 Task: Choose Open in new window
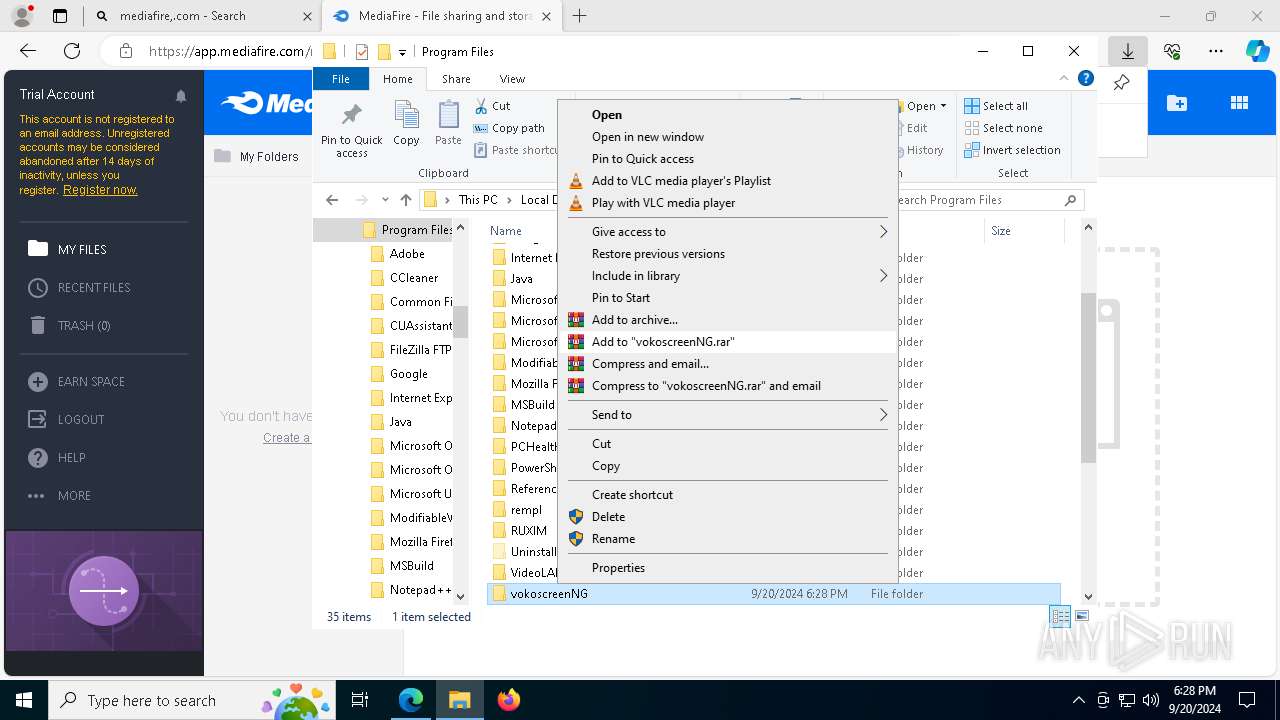(727, 137)
